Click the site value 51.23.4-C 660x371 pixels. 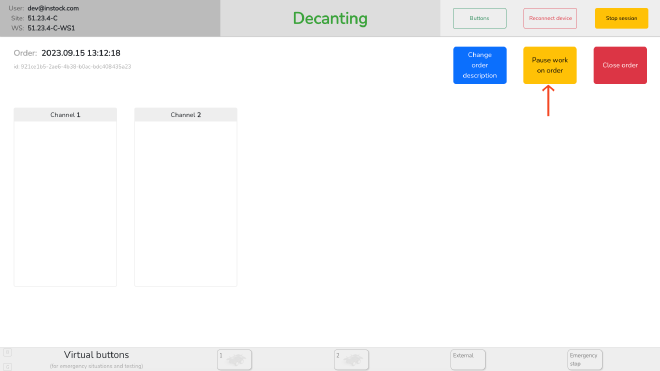(x=43, y=18)
